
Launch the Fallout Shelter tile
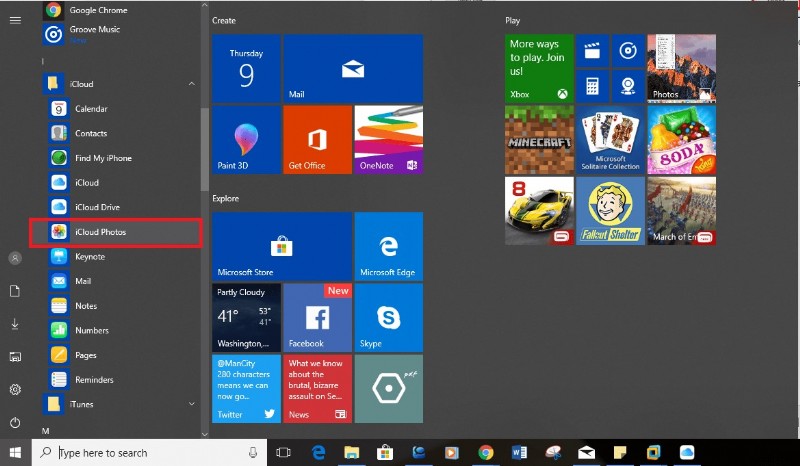tap(610, 211)
